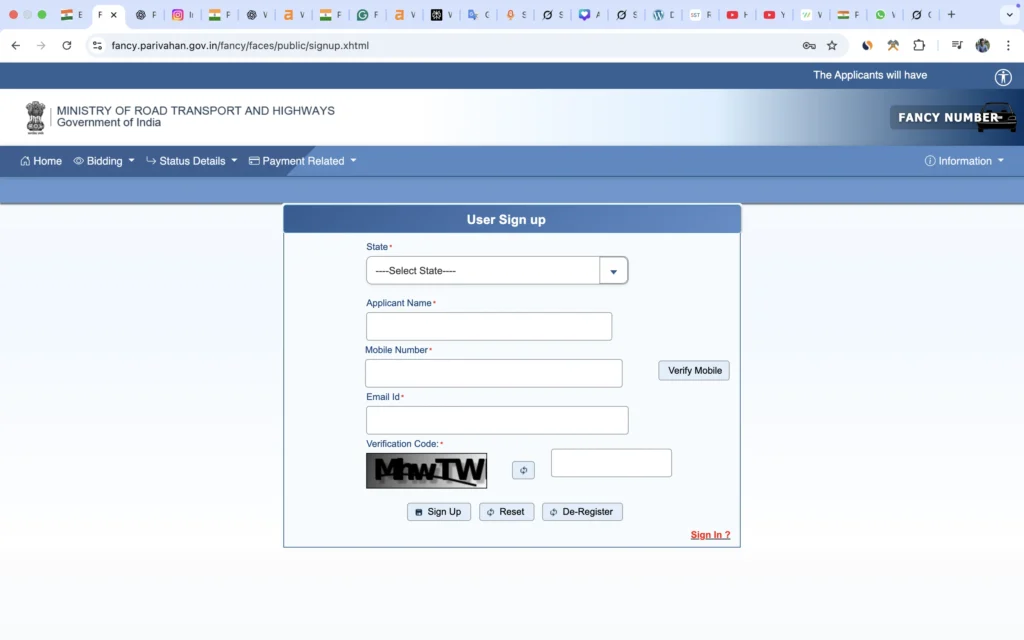Click the browser extensions puzzle icon

(x=919, y=45)
